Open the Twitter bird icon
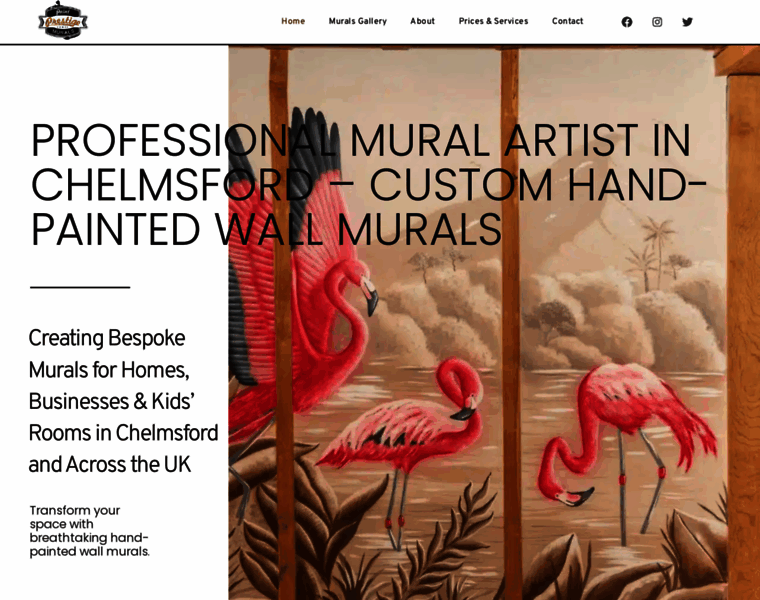 coord(687,22)
